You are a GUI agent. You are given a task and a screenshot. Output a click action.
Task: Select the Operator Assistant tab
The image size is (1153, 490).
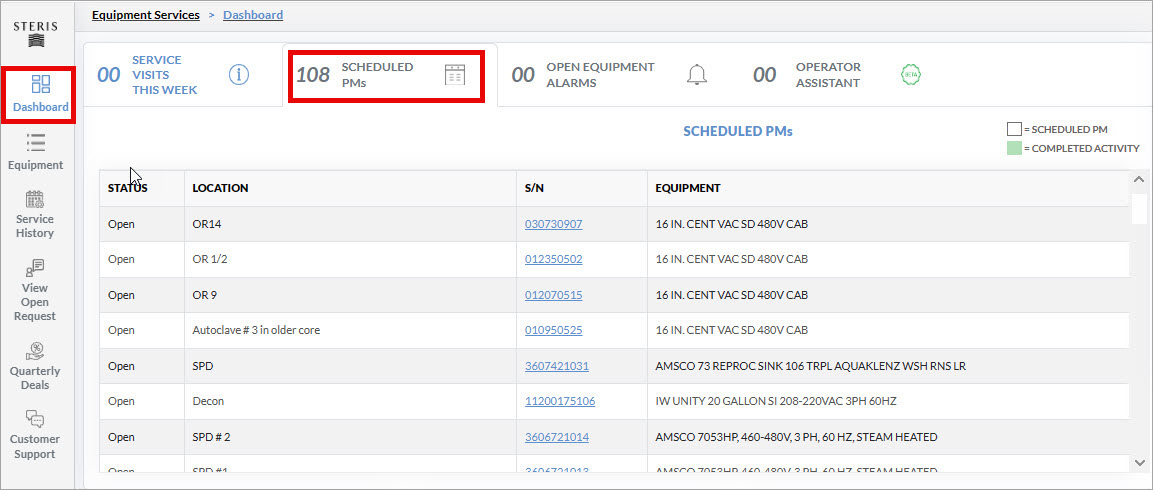[838, 75]
